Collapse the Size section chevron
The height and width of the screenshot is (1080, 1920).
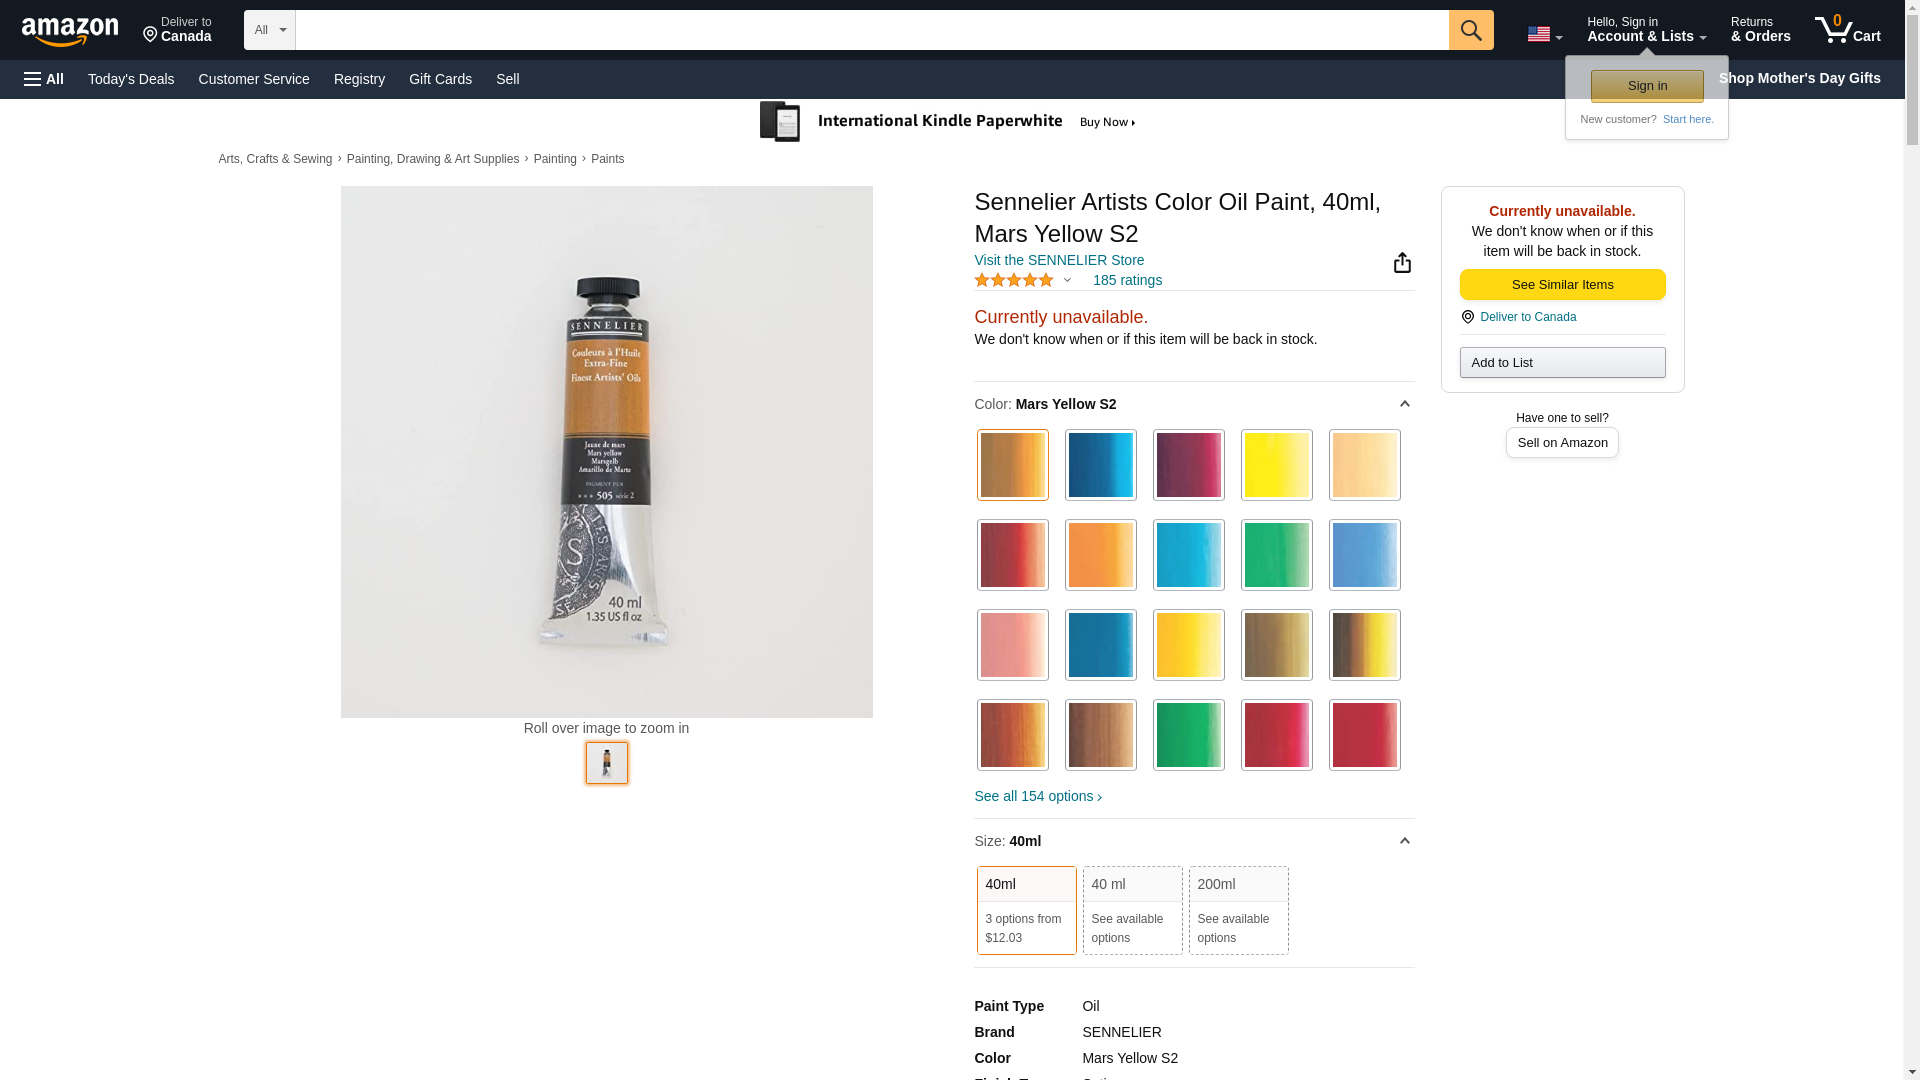pyautogui.click(x=1404, y=841)
